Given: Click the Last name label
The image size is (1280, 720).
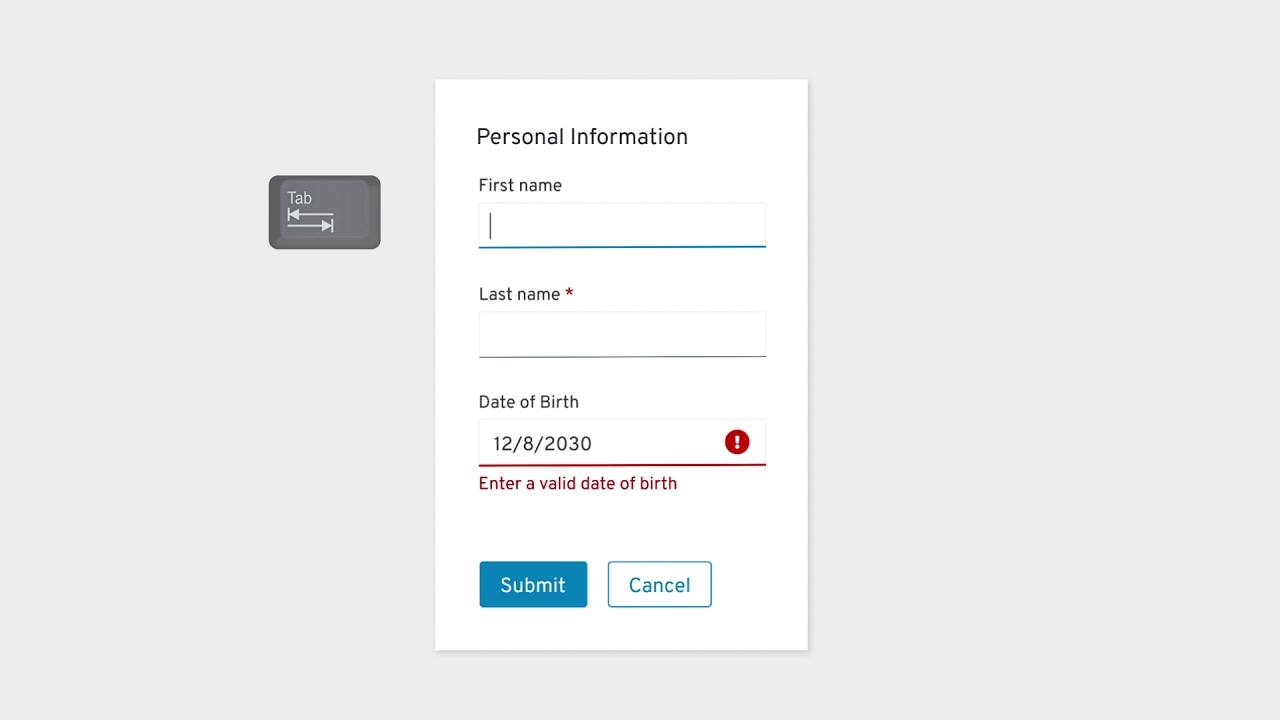Looking at the screenshot, I should tap(519, 294).
